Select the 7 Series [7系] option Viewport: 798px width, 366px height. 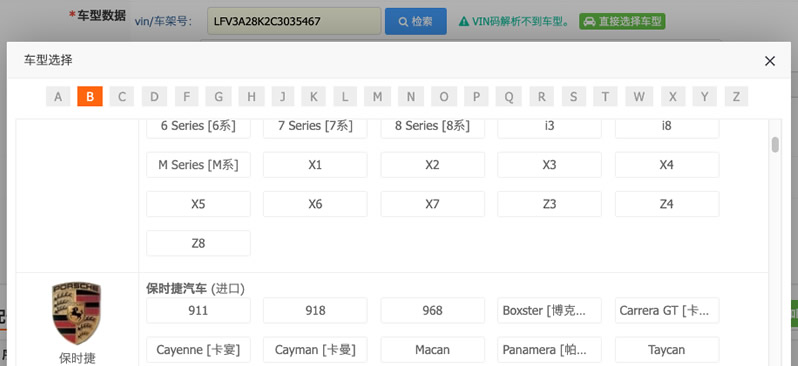315,126
